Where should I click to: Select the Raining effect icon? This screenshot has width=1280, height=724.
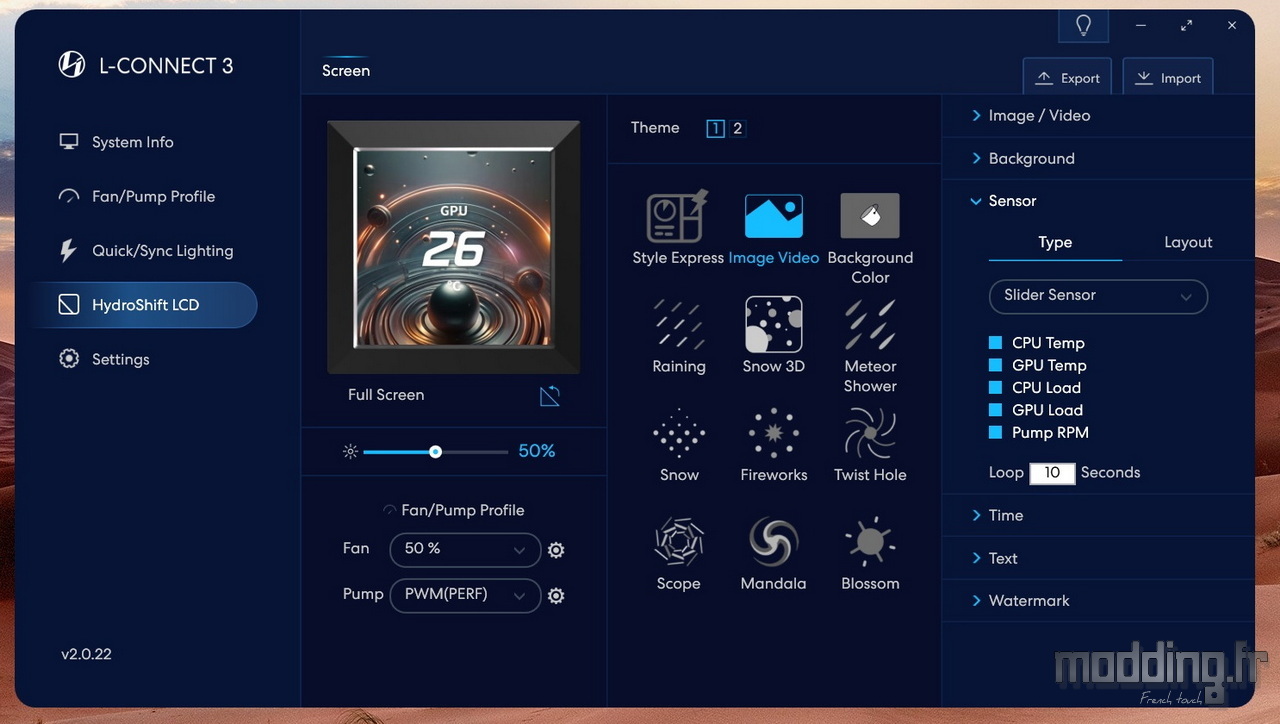(678, 325)
